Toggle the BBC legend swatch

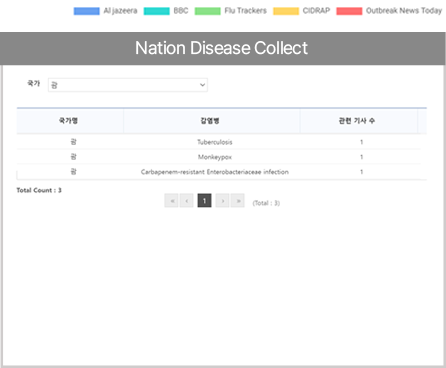point(157,11)
